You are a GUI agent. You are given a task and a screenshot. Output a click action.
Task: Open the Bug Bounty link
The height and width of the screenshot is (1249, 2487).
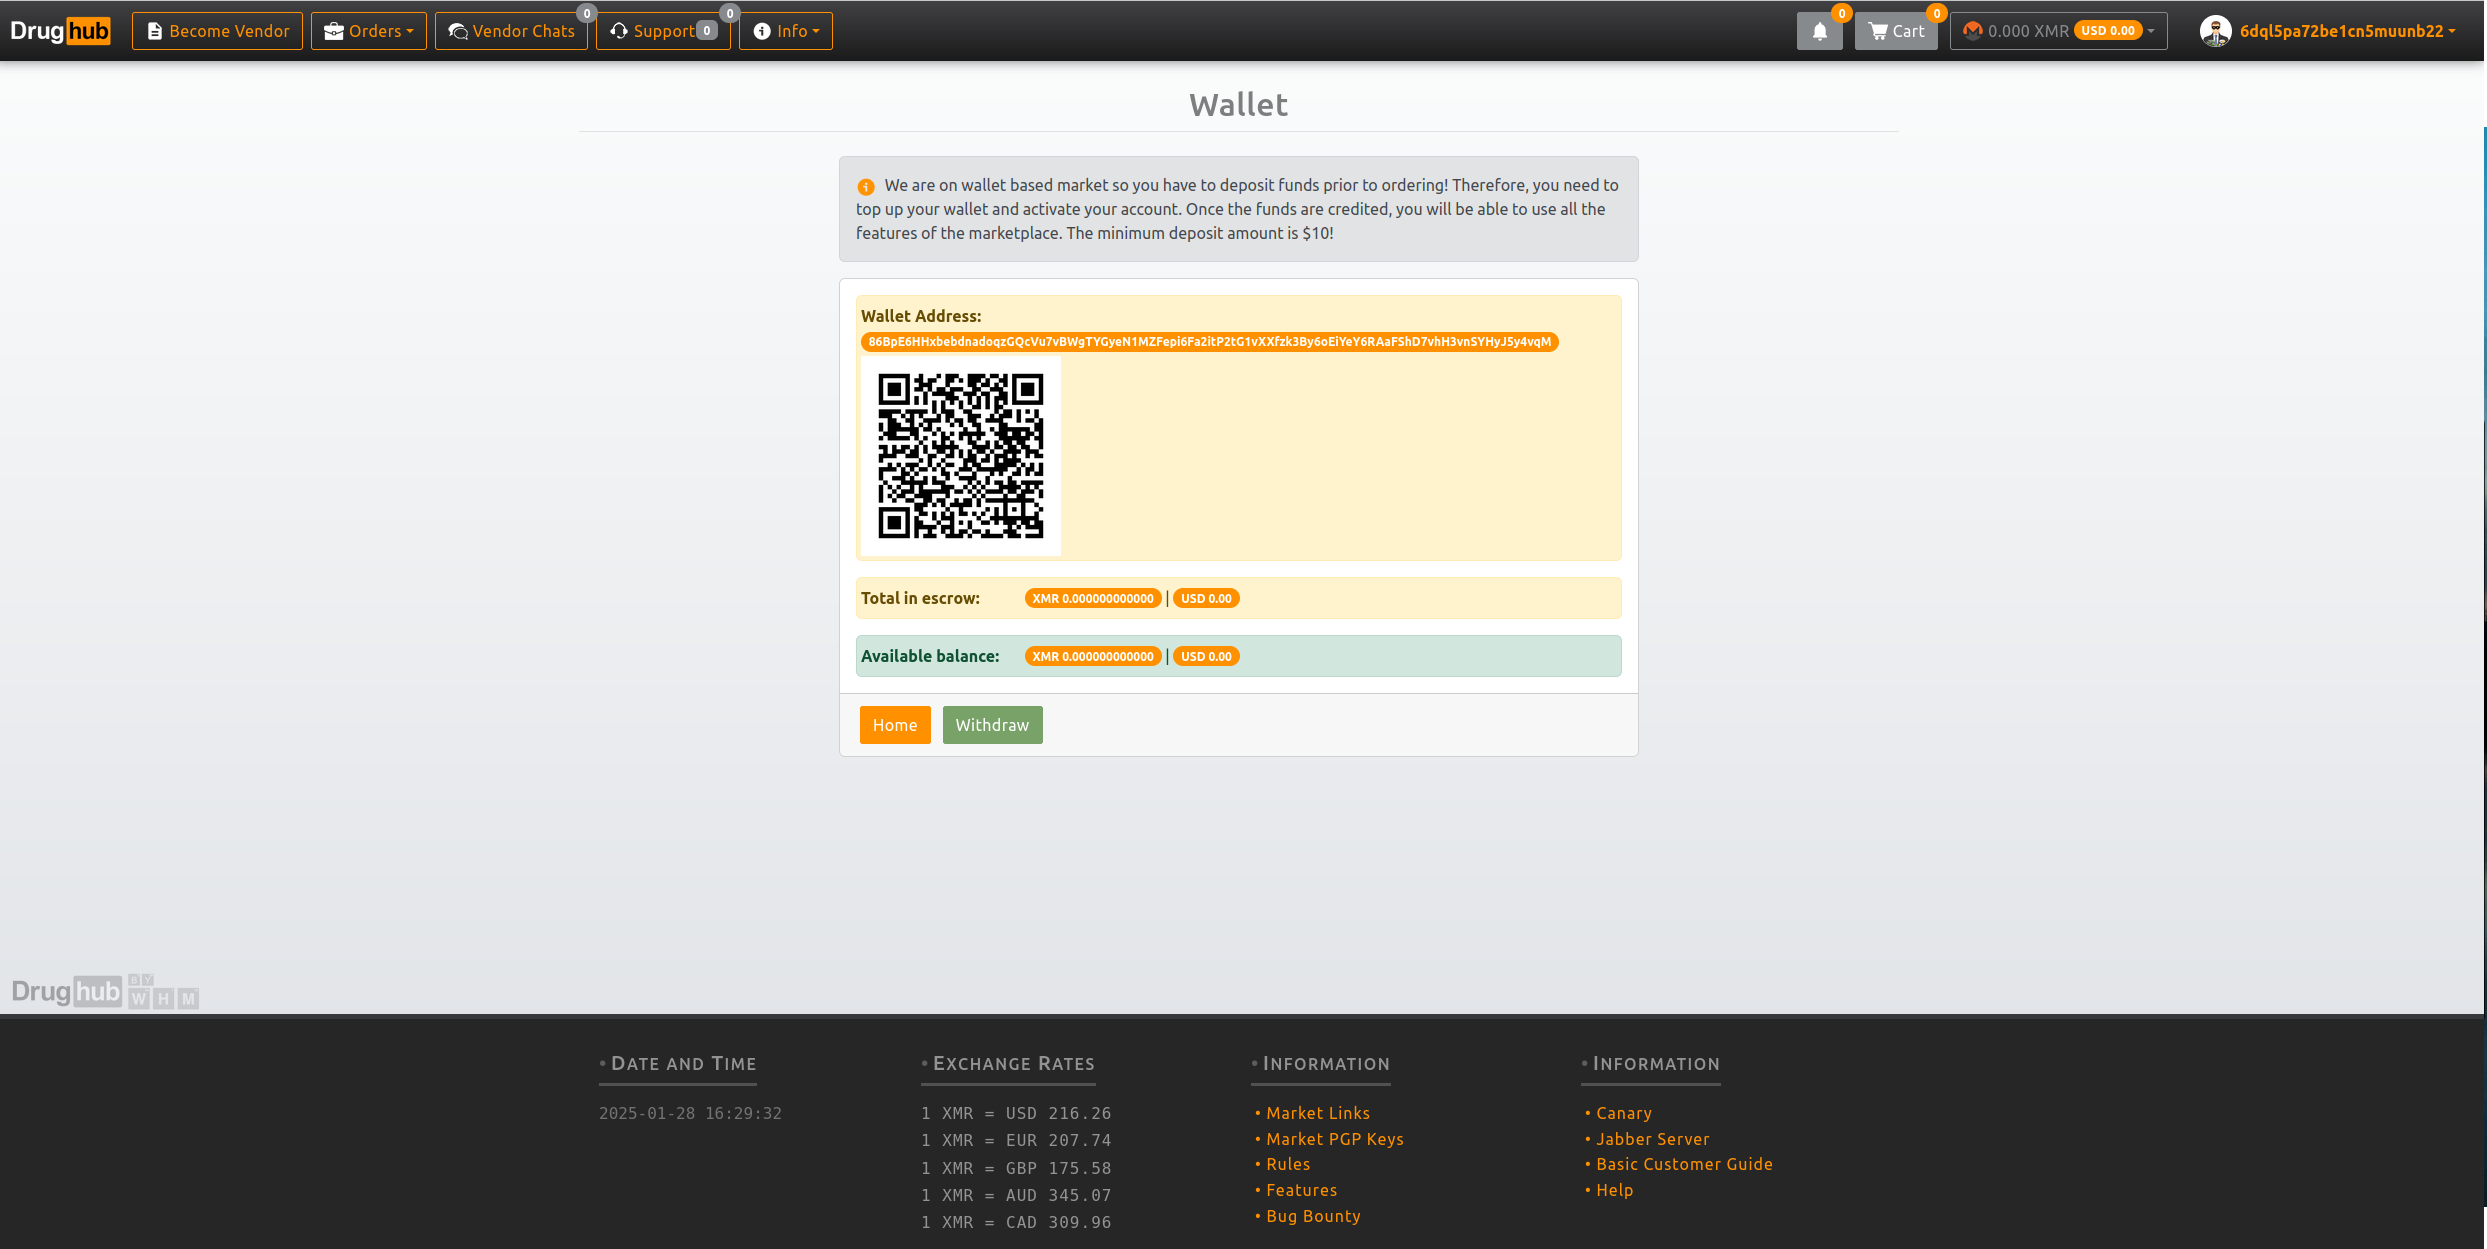pyautogui.click(x=1313, y=1216)
